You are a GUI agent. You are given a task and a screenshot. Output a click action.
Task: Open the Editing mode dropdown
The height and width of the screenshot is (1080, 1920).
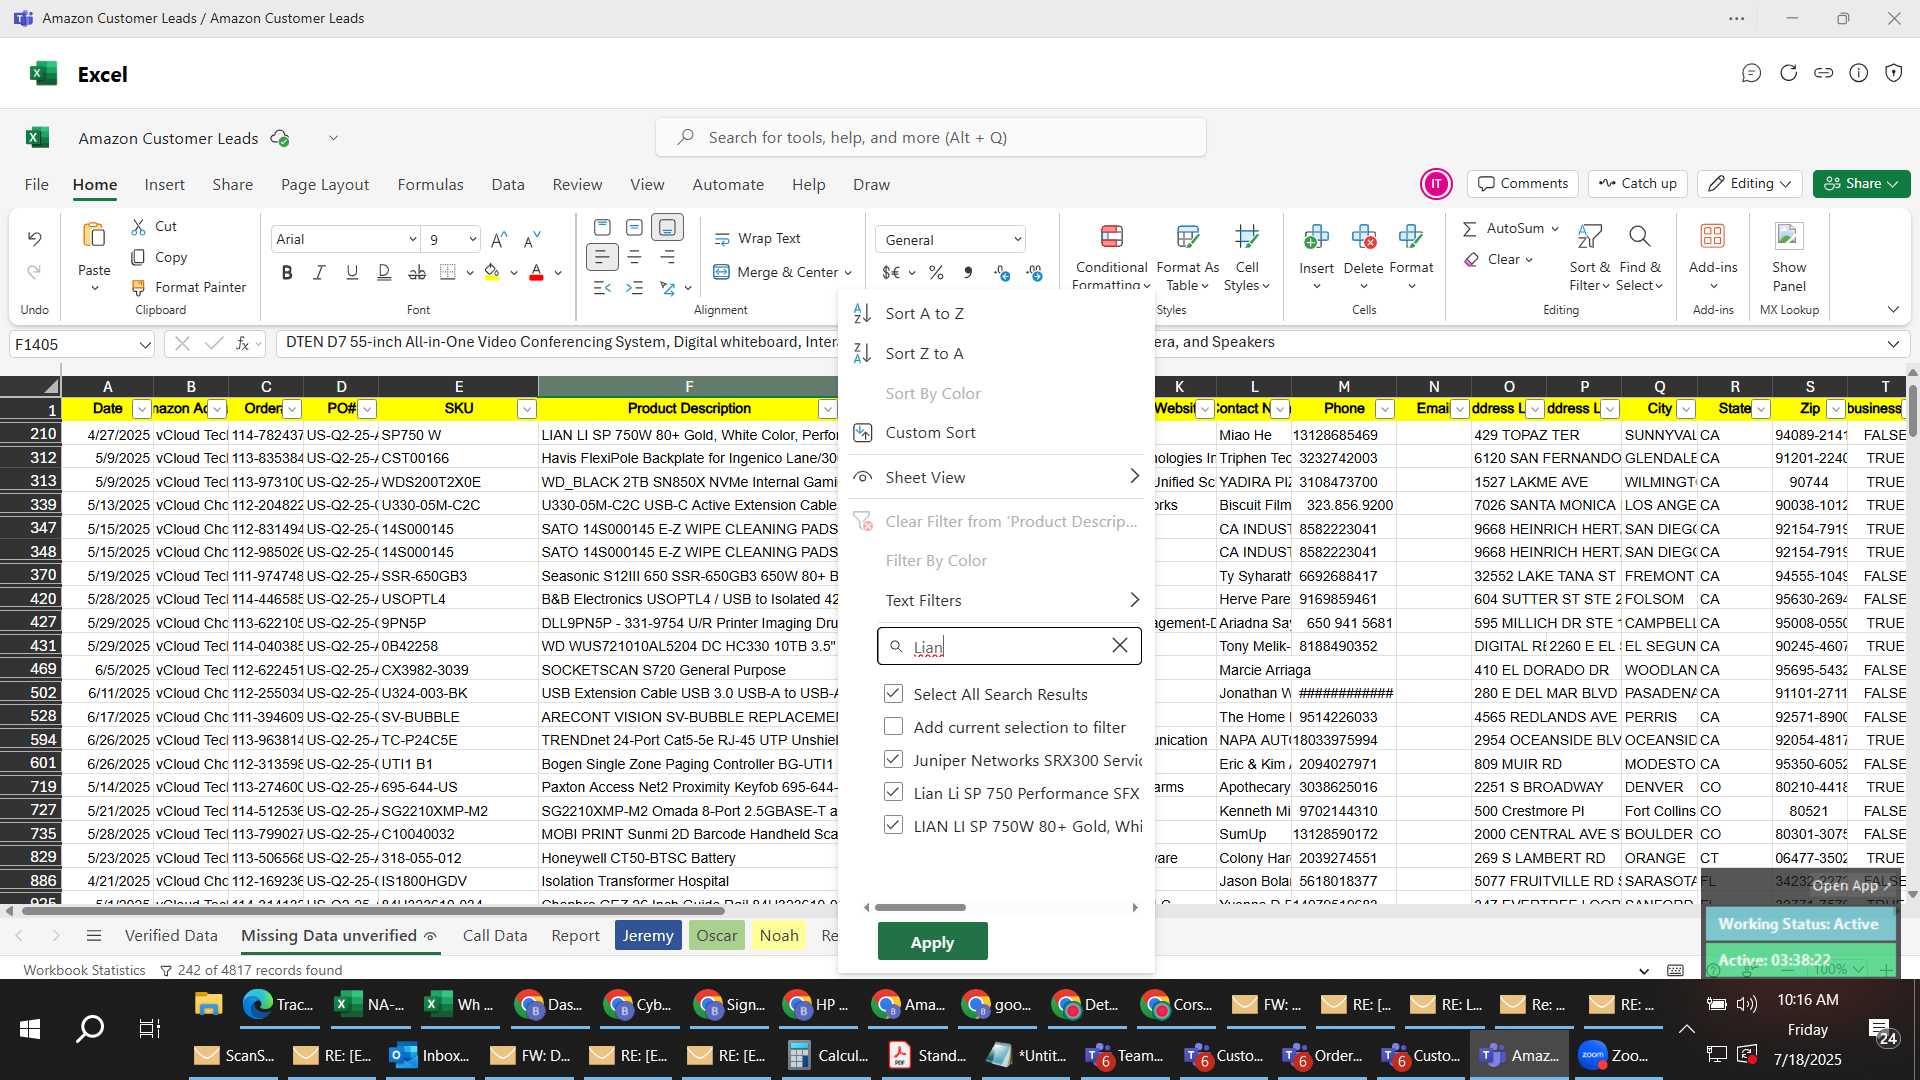[1750, 184]
